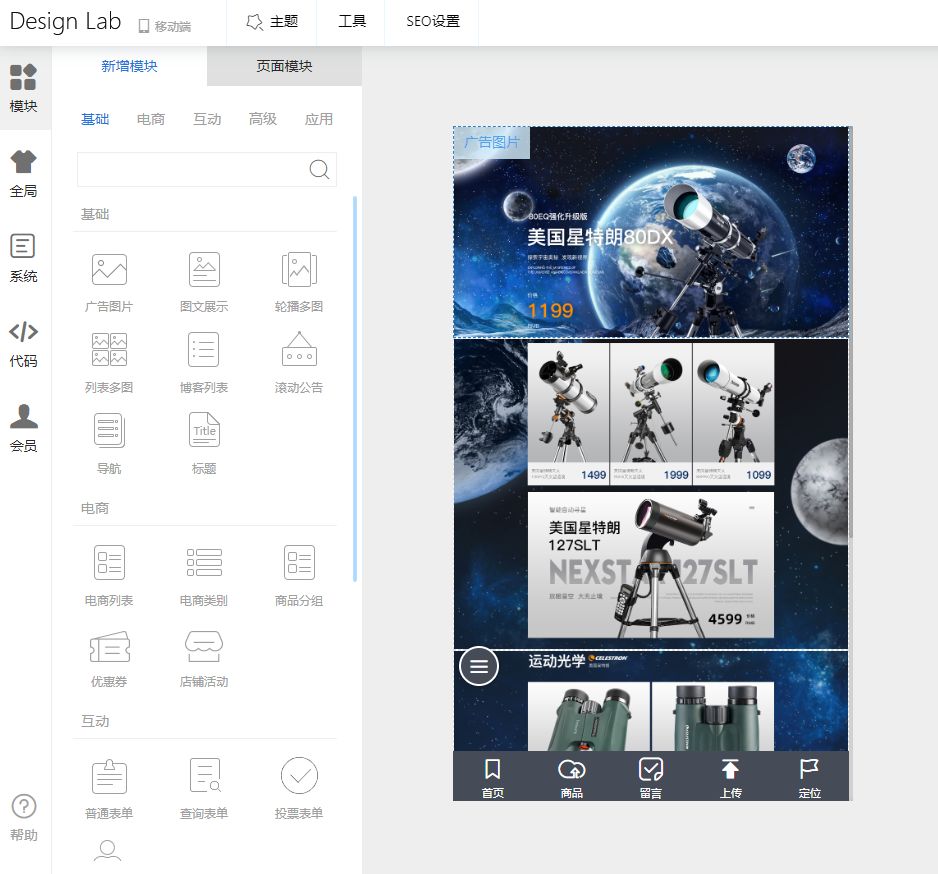Select the 互动 category tab
This screenshot has height=874, width=938.
(207, 119)
